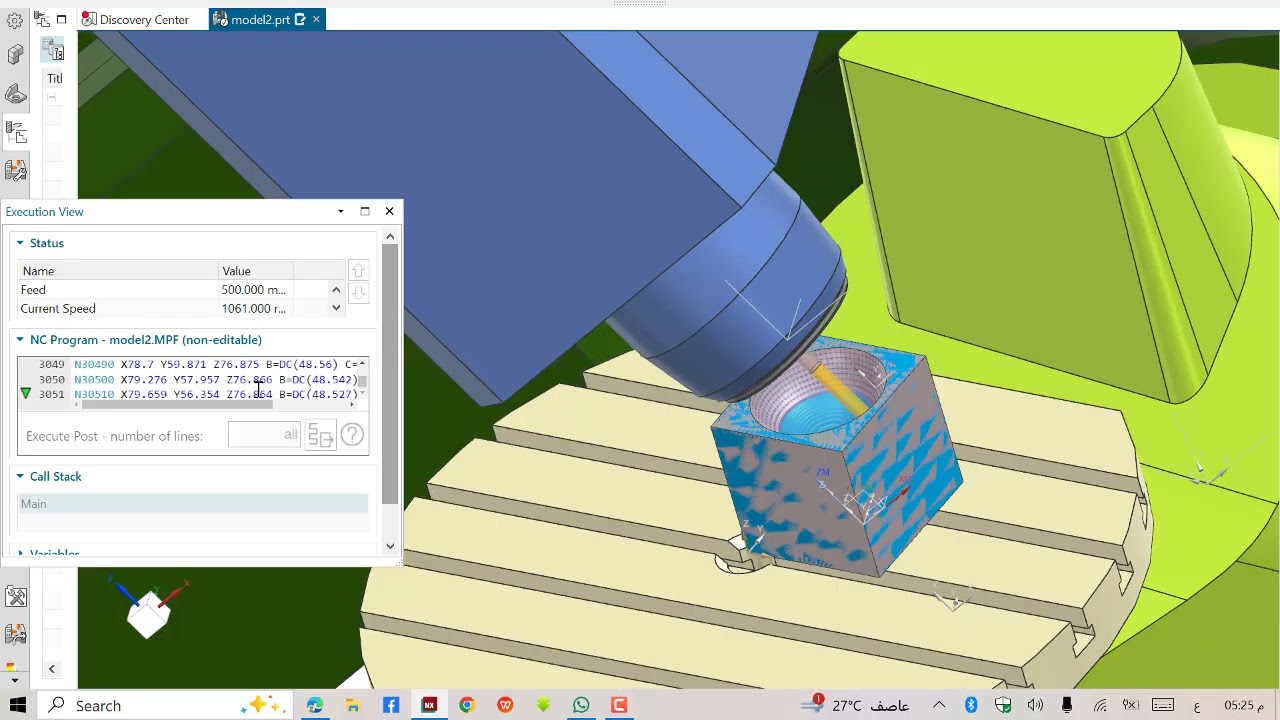Switch to the Discovery Center tab
1280x720 pixels.
135,19
